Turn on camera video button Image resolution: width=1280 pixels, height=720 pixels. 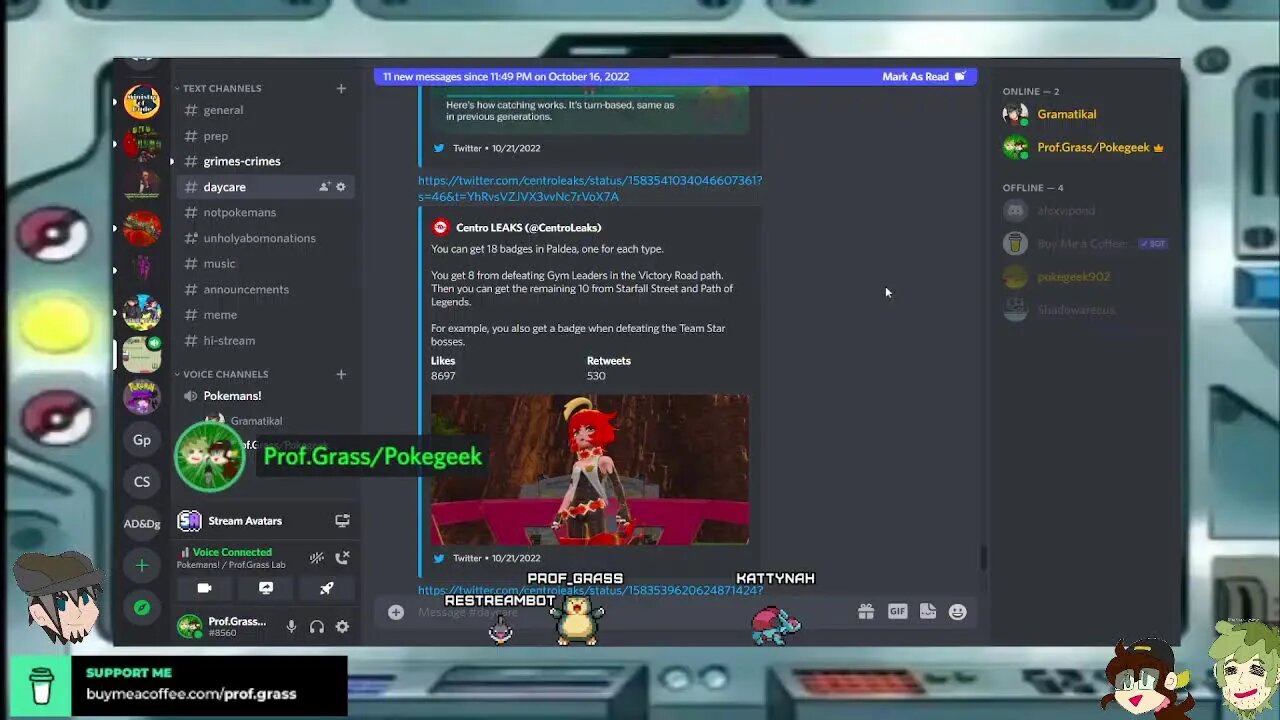click(204, 588)
